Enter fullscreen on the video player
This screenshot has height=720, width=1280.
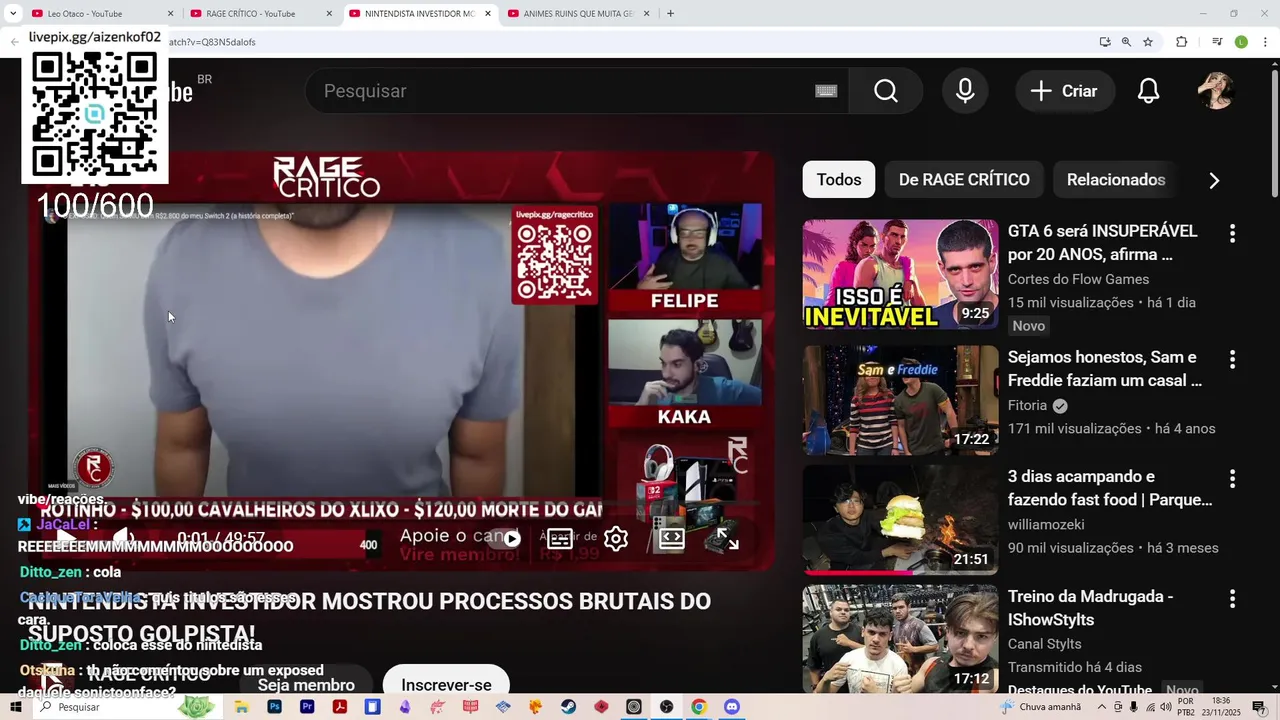click(728, 539)
